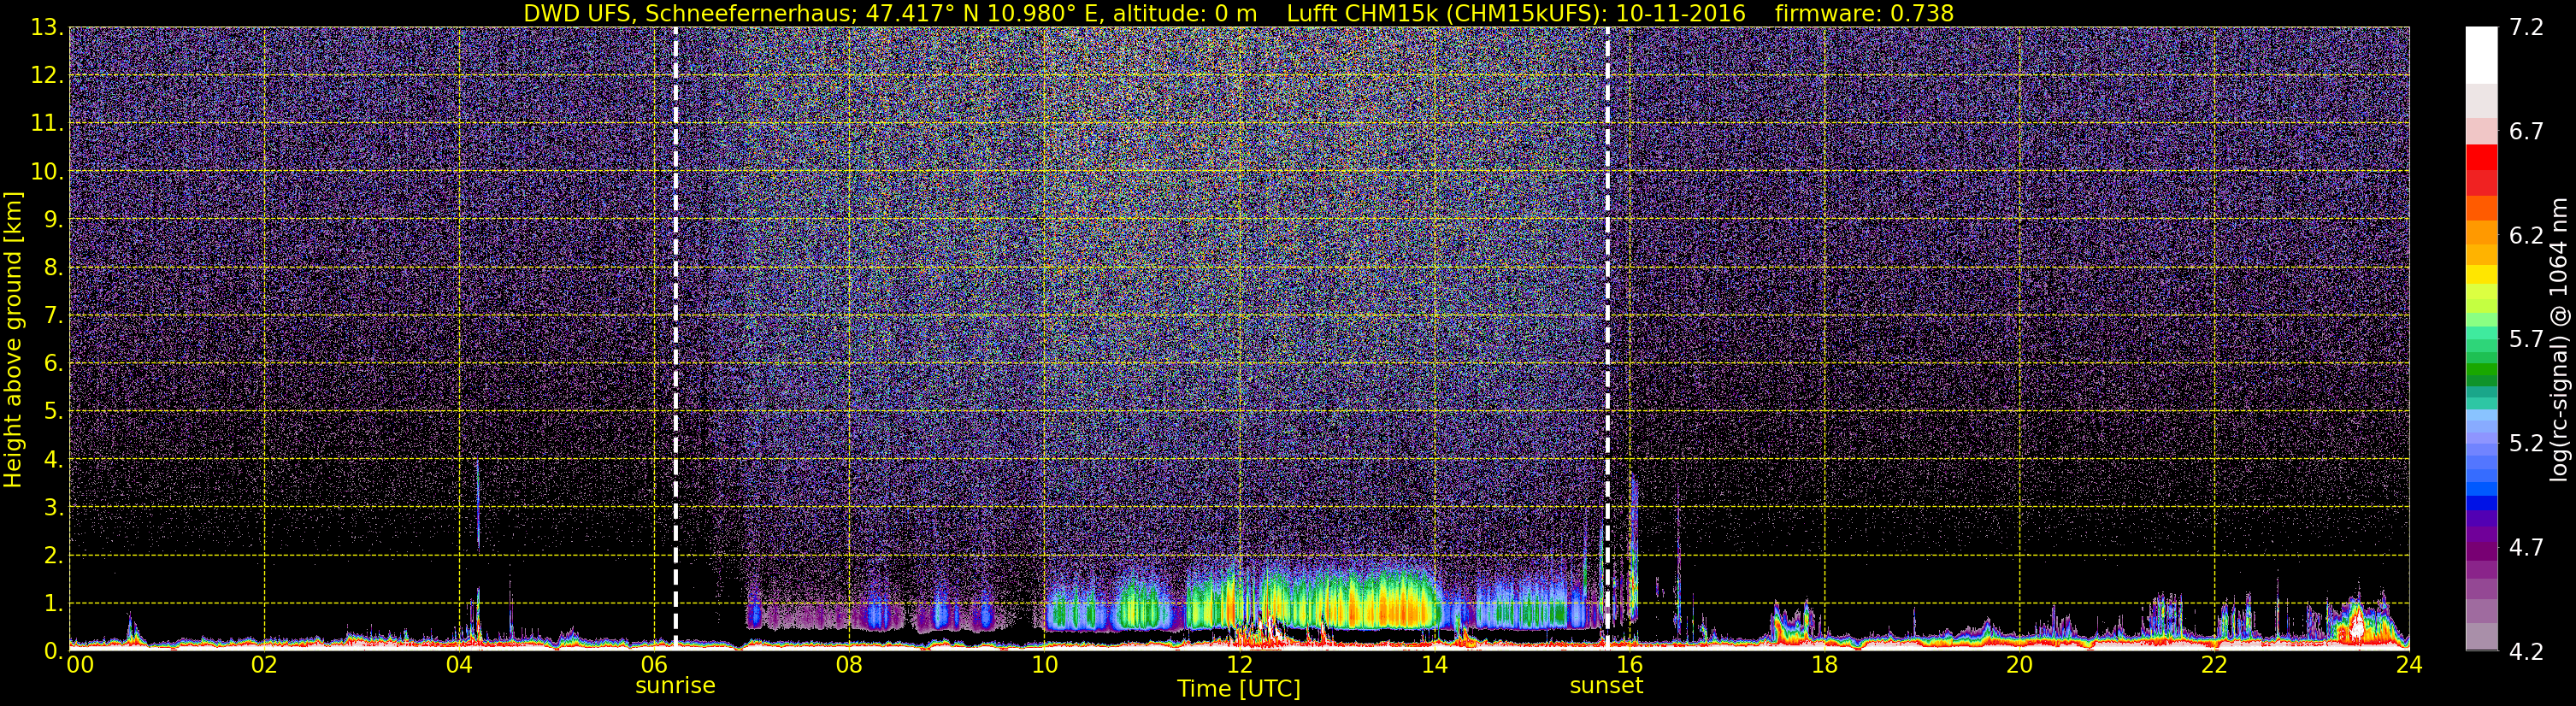Click the sunset label below the time axis

tap(1606, 686)
